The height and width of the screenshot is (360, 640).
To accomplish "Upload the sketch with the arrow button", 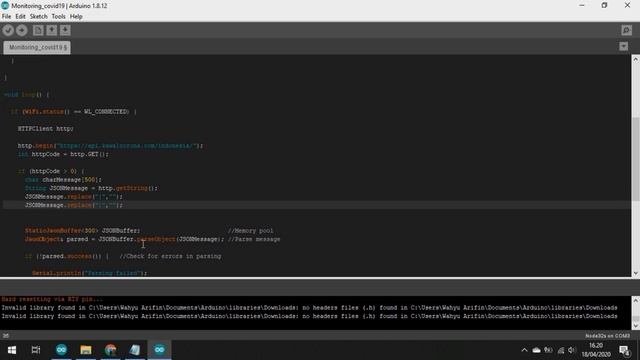I will coord(22,30).
